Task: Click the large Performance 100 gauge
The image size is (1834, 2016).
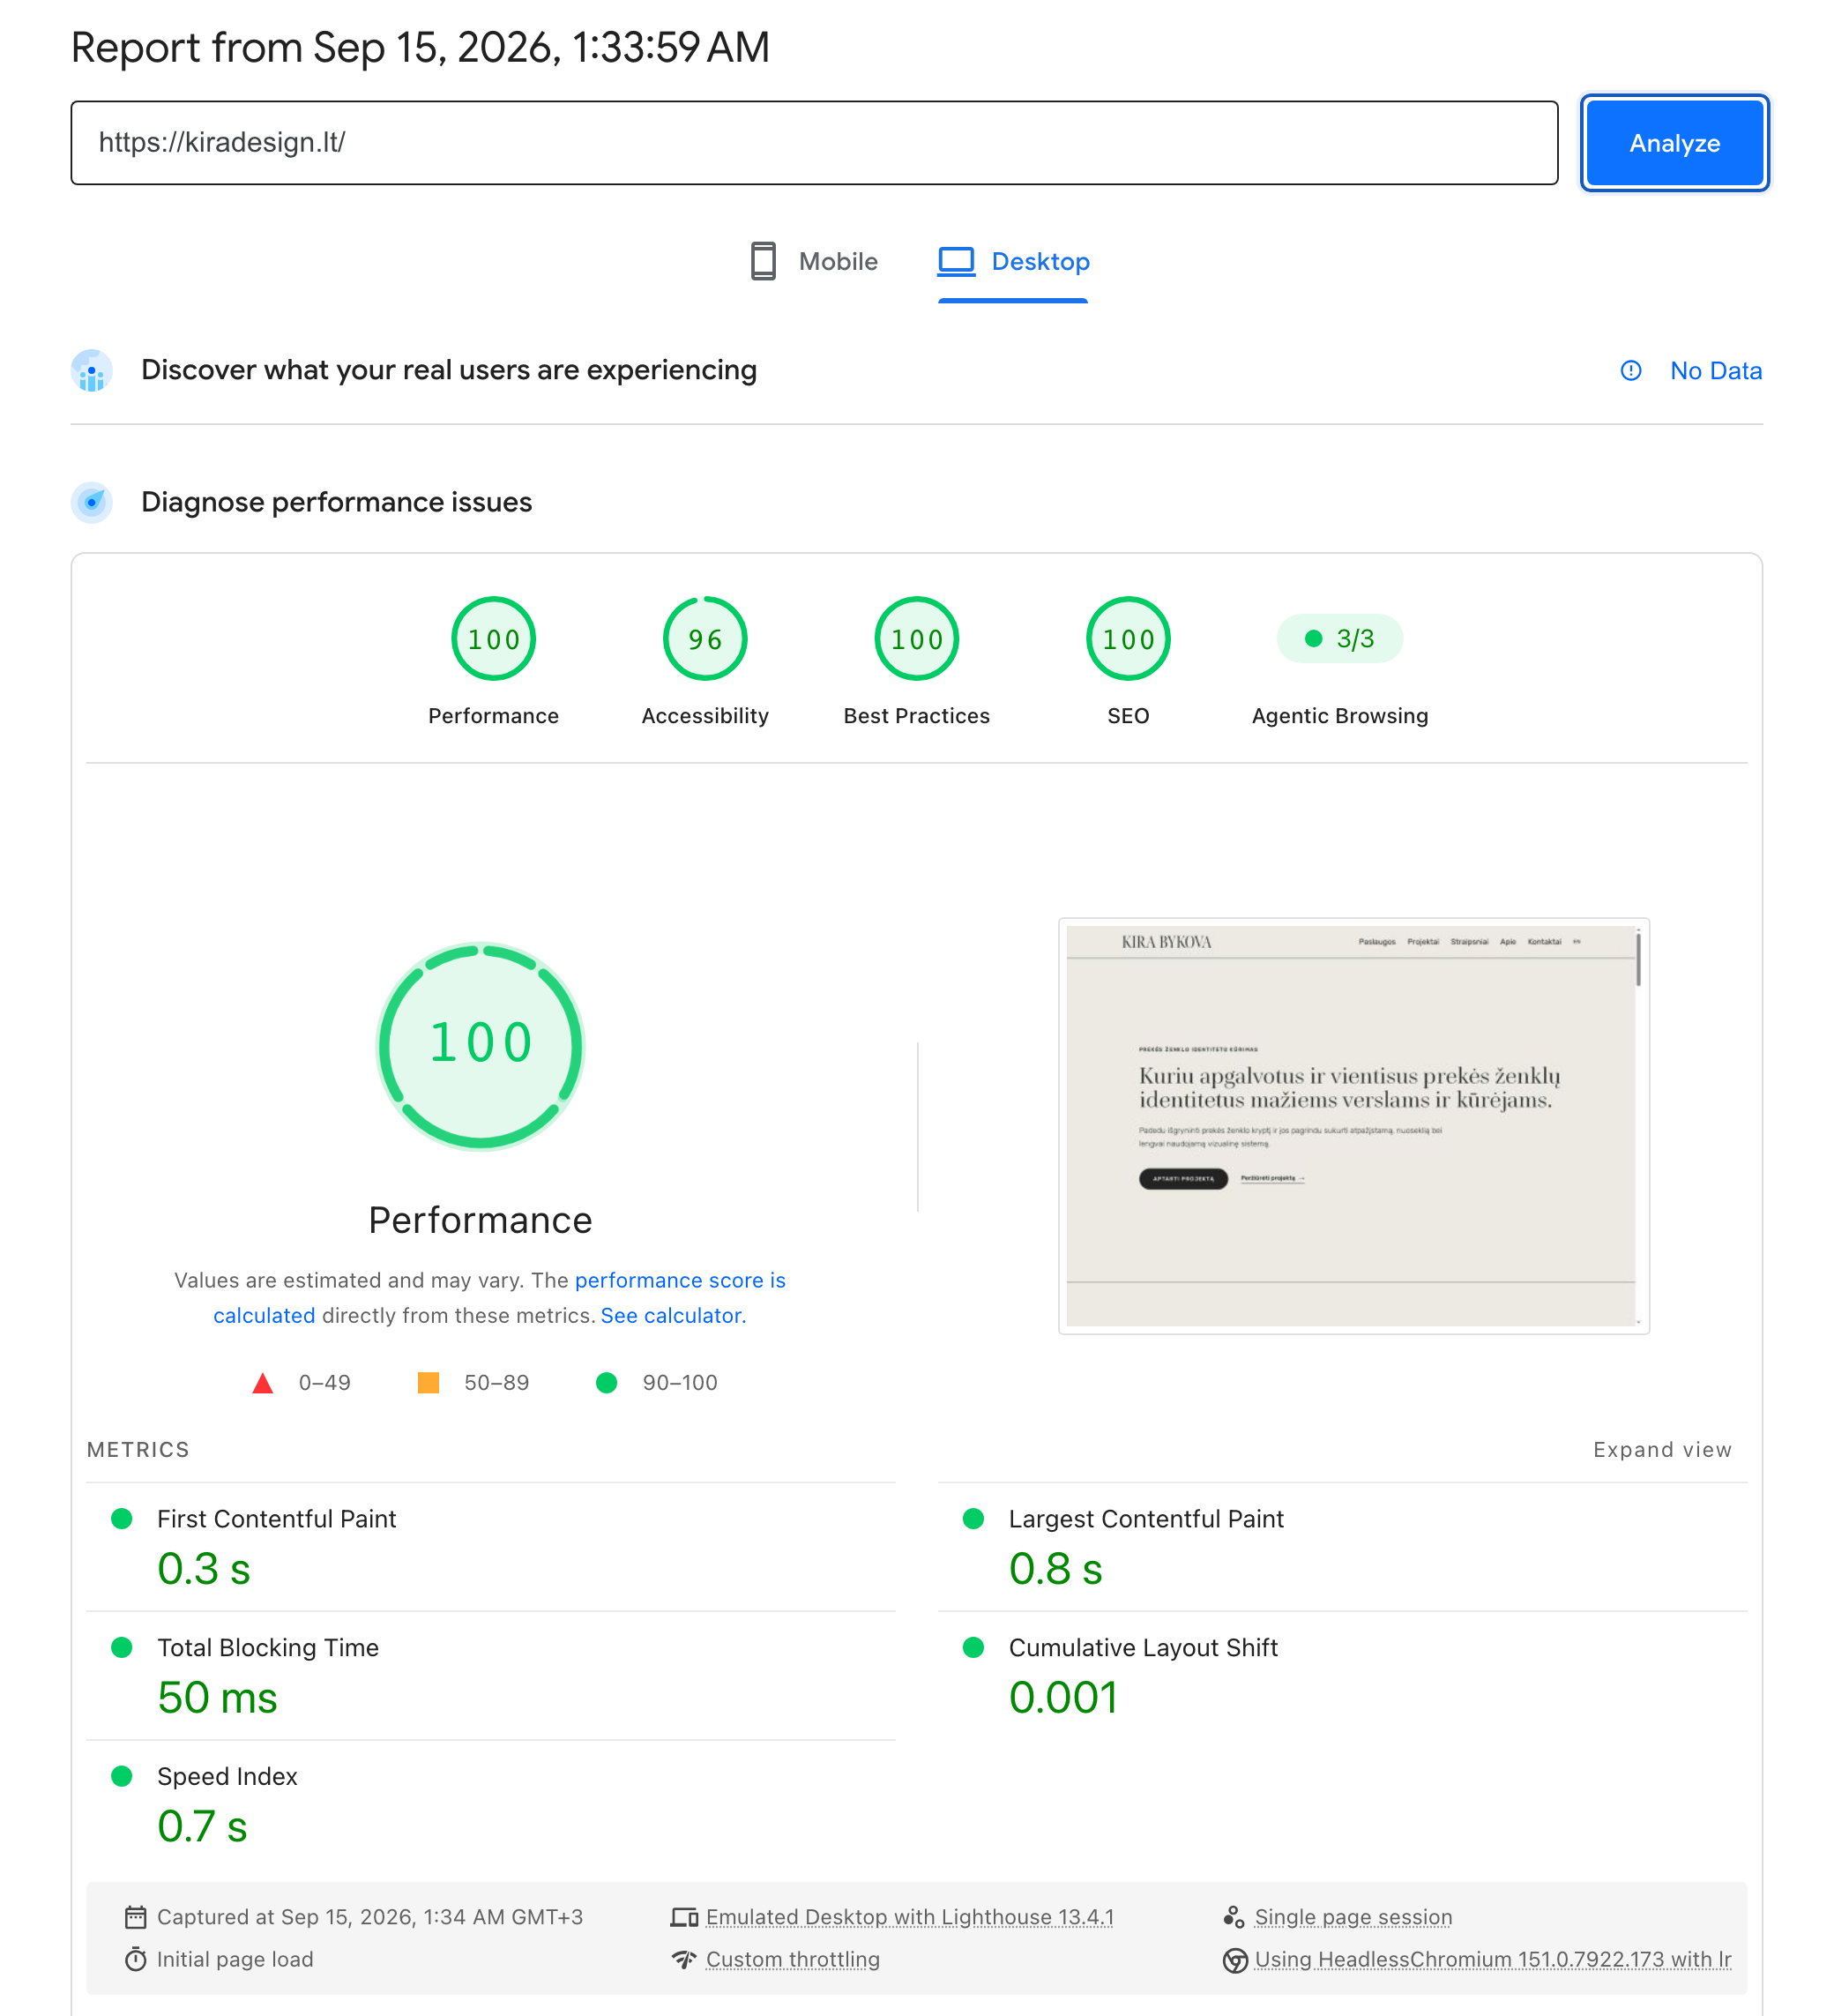Action: point(480,1046)
